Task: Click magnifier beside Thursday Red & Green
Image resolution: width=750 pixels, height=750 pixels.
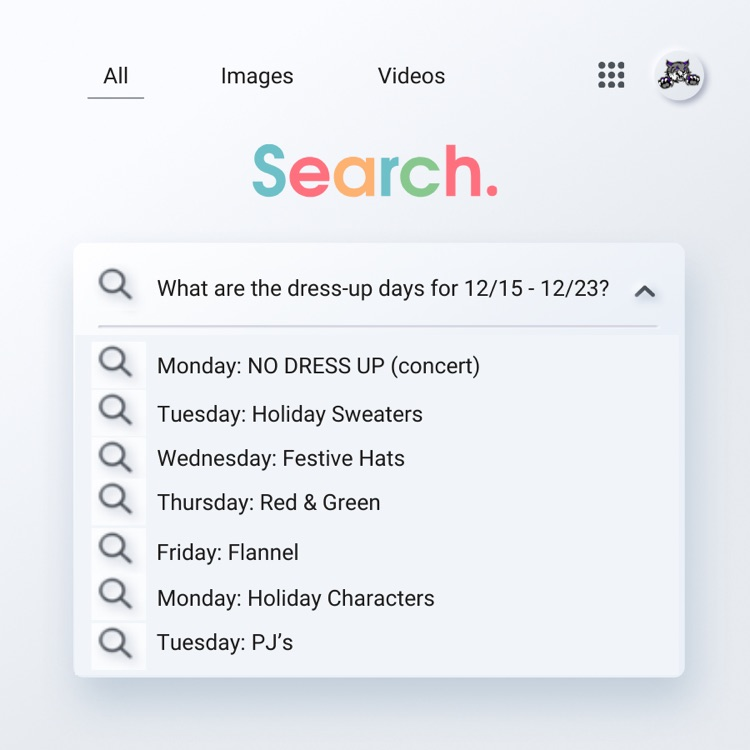Action: (x=116, y=500)
